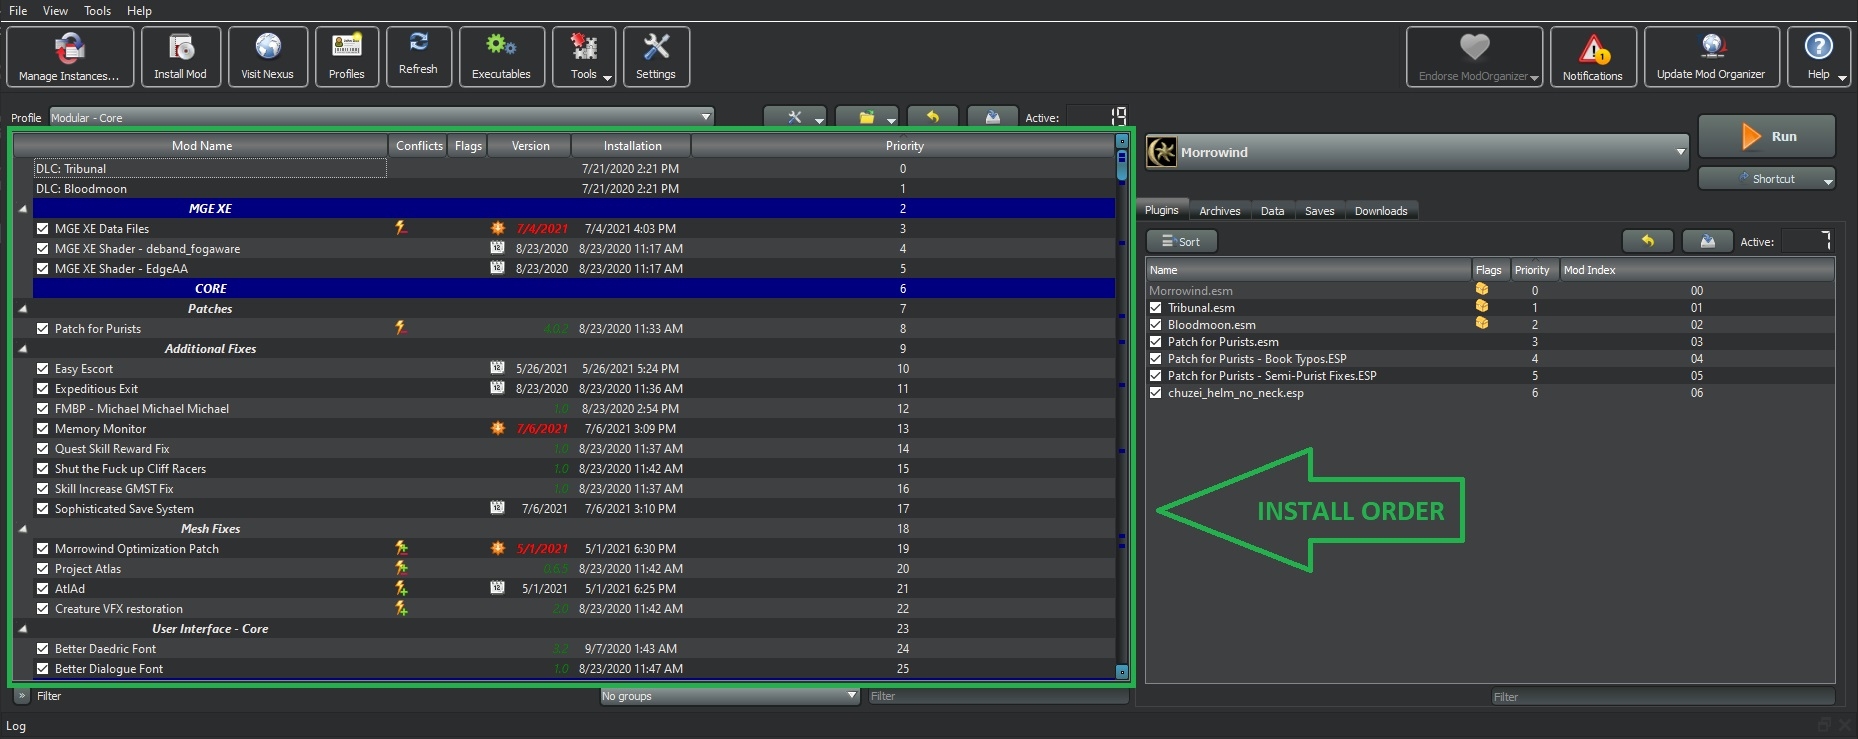Toggle the Project Atlas mod checkbox

coord(43,569)
